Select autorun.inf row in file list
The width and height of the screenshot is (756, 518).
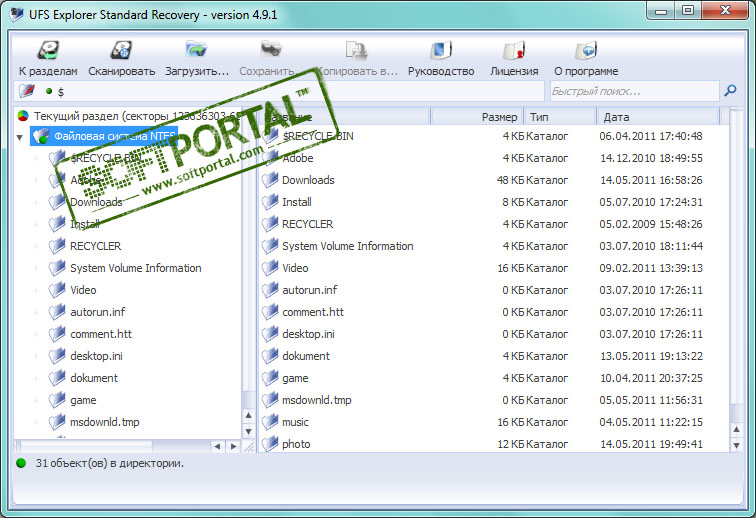coord(494,290)
